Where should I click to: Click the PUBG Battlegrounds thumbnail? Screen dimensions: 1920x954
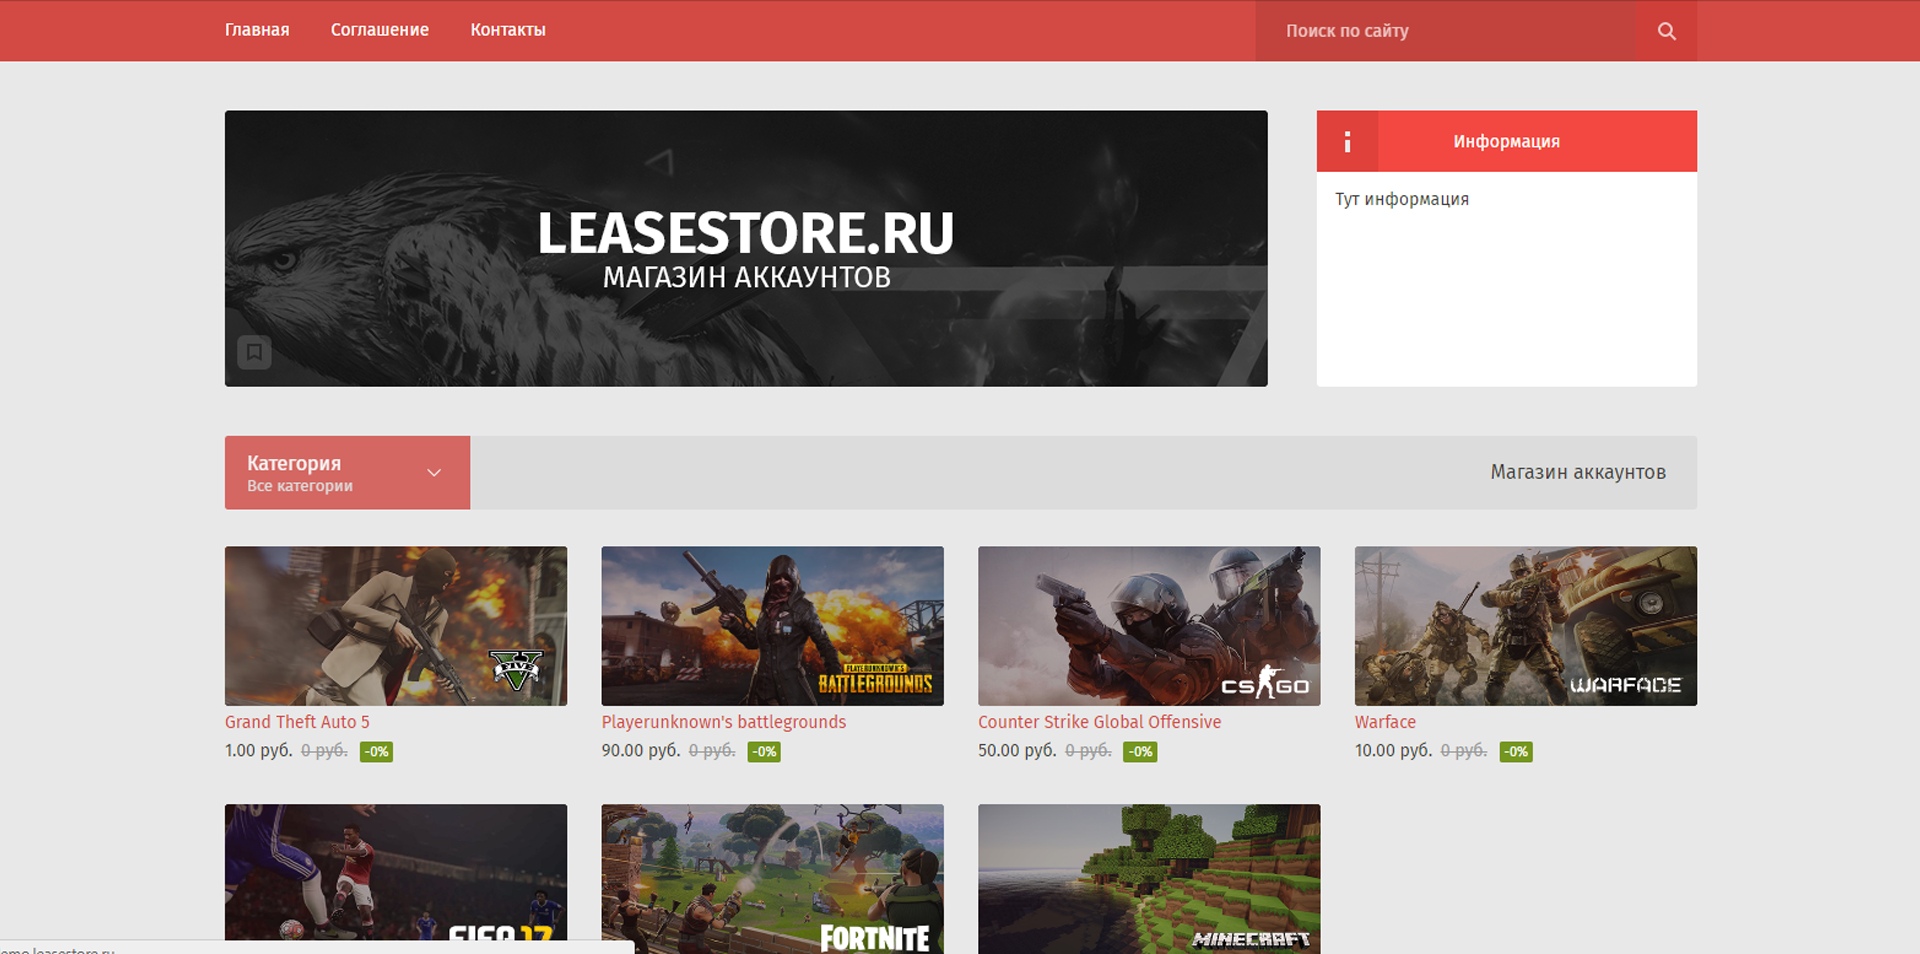pyautogui.click(x=772, y=625)
